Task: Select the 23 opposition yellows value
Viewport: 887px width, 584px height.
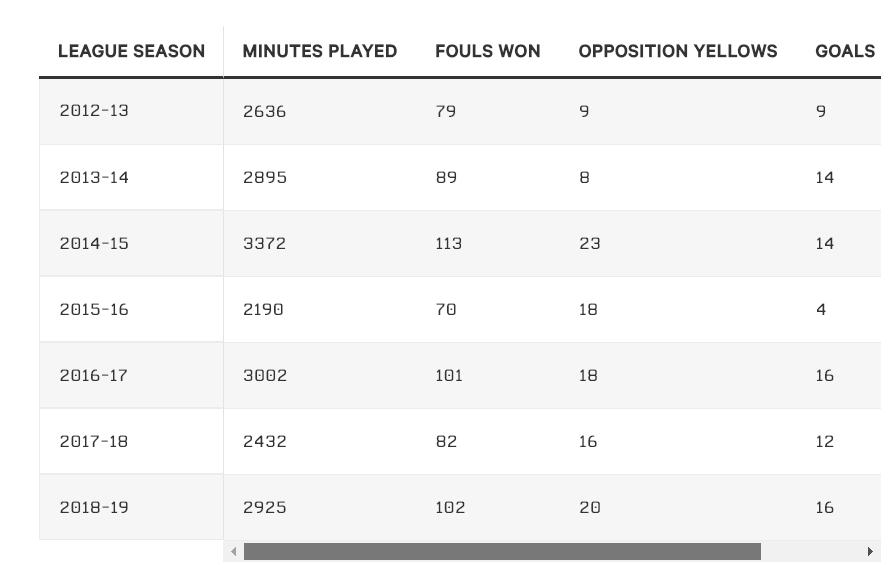Action: click(589, 243)
